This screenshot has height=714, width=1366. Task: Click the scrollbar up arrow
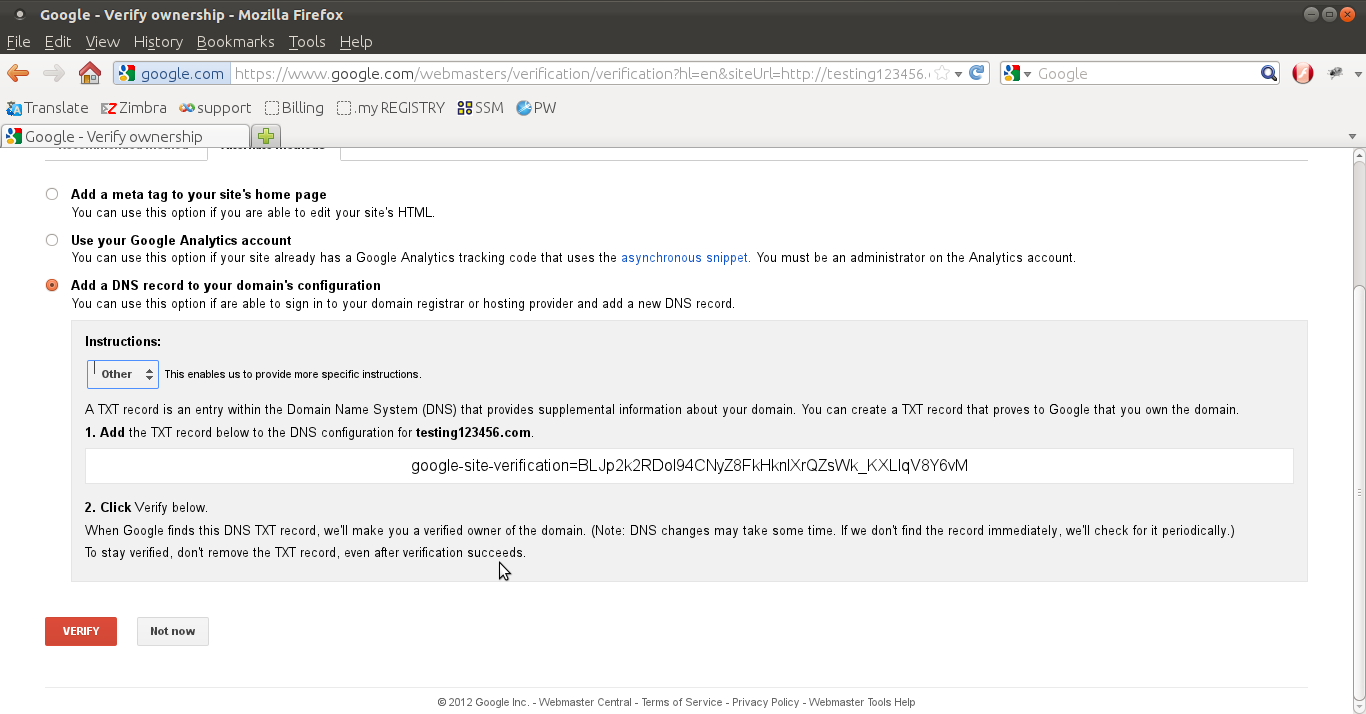coord(1359,156)
